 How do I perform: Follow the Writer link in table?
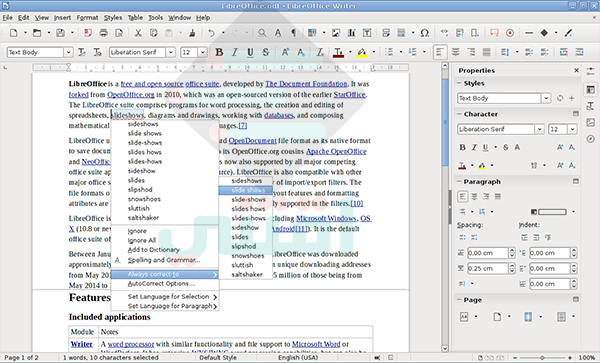[x=82, y=344]
